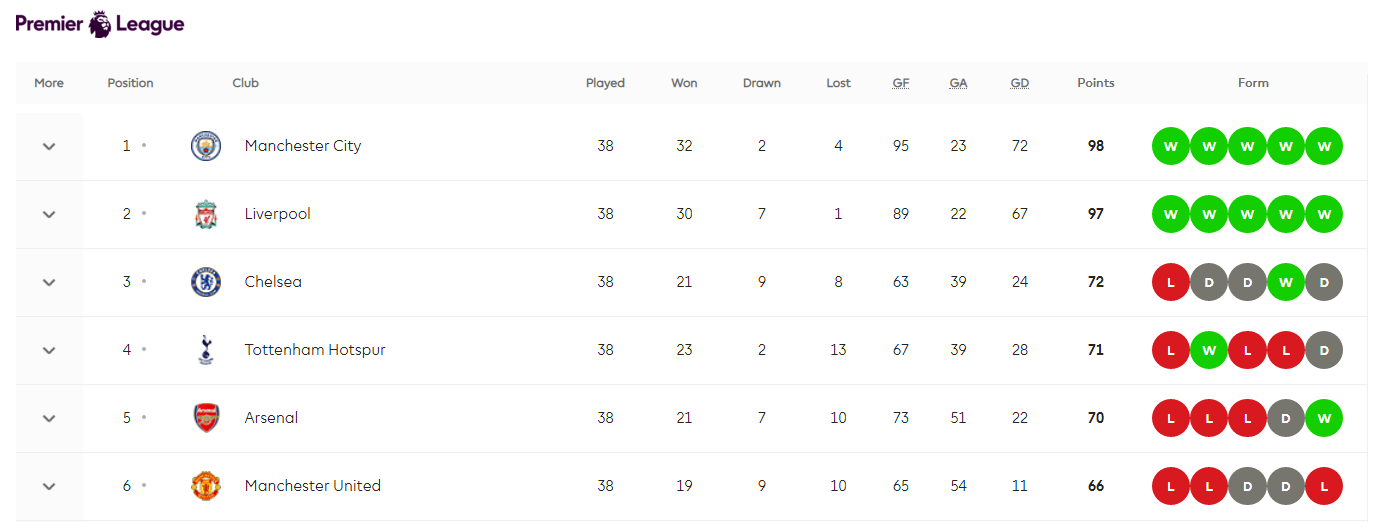Click Chelsea's green W form indicator

pos(1286,282)
